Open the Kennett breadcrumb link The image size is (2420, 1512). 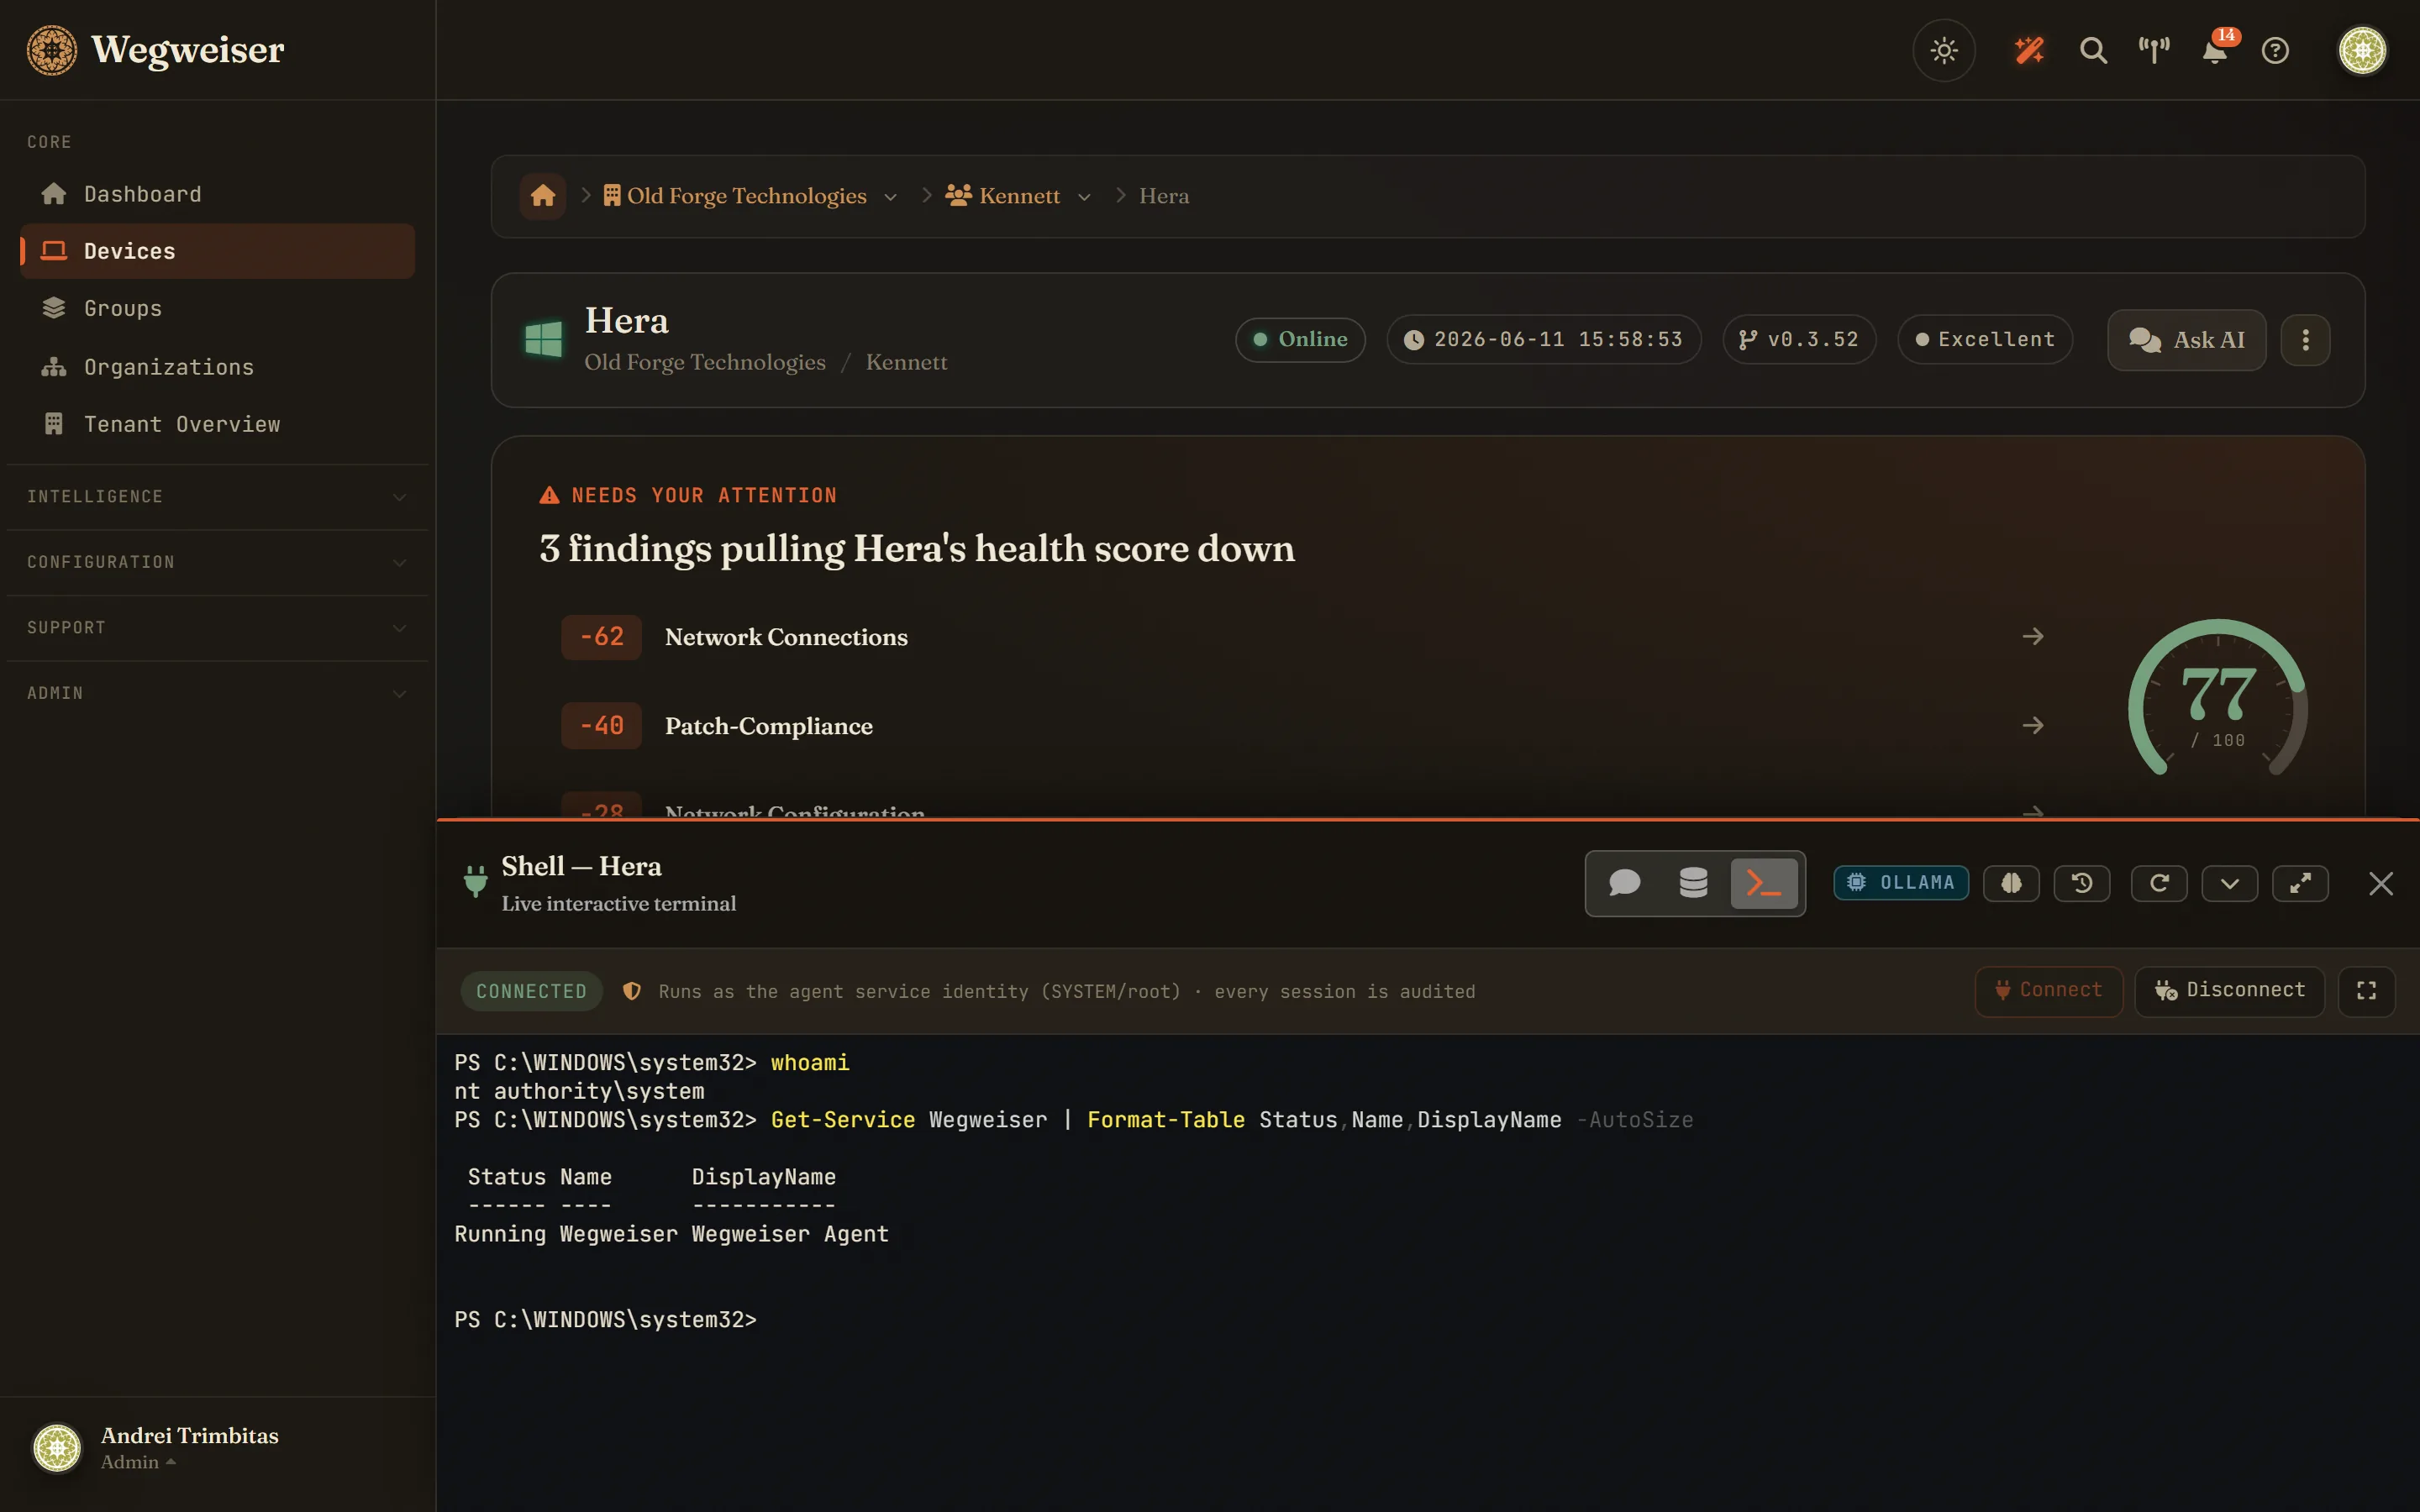pyautogui.click(x=1003, y=196)
